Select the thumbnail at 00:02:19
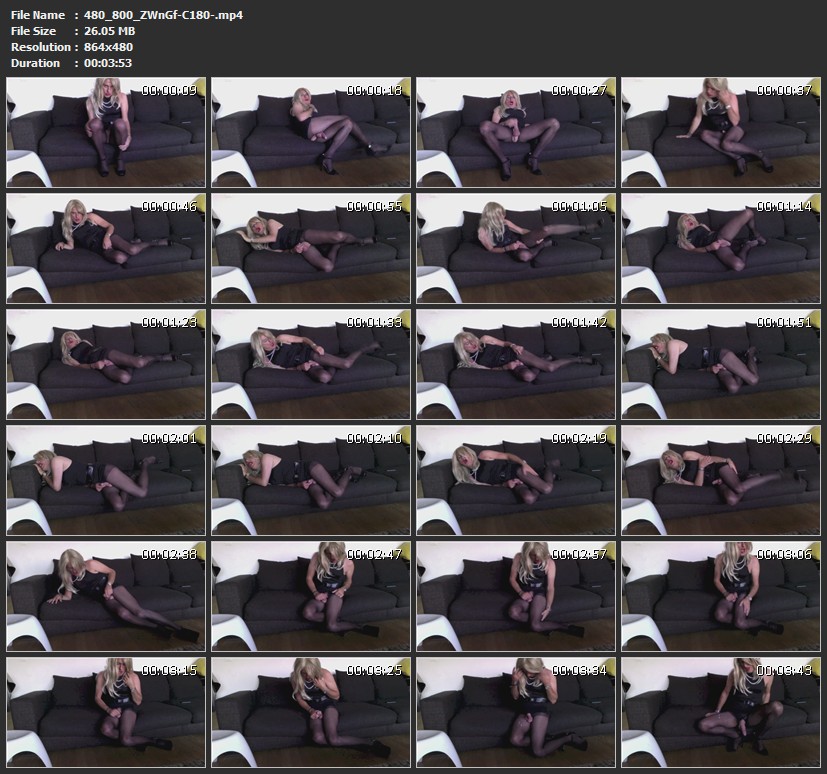Viewport: 827px width, 774px height. click(x=516, y=480)
